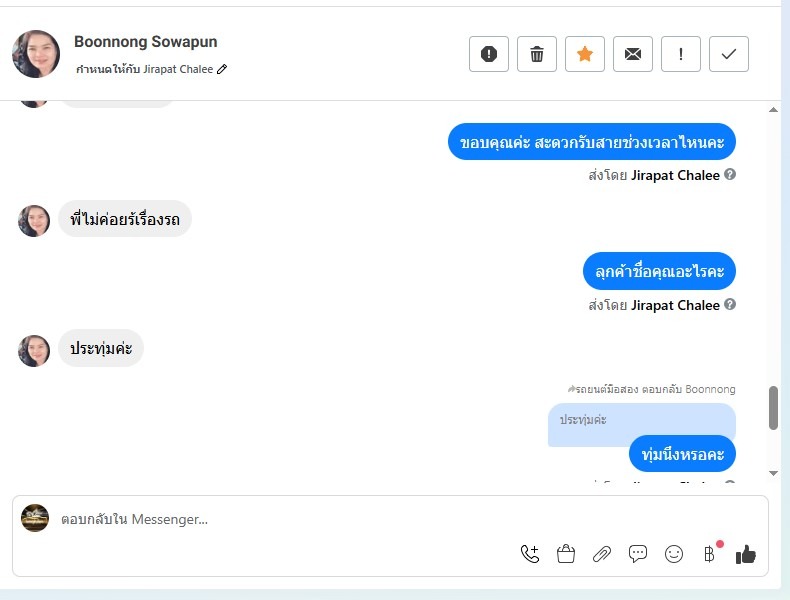
Task: Attach a file with paperclip icon
Action: click(x=602, y=554)
